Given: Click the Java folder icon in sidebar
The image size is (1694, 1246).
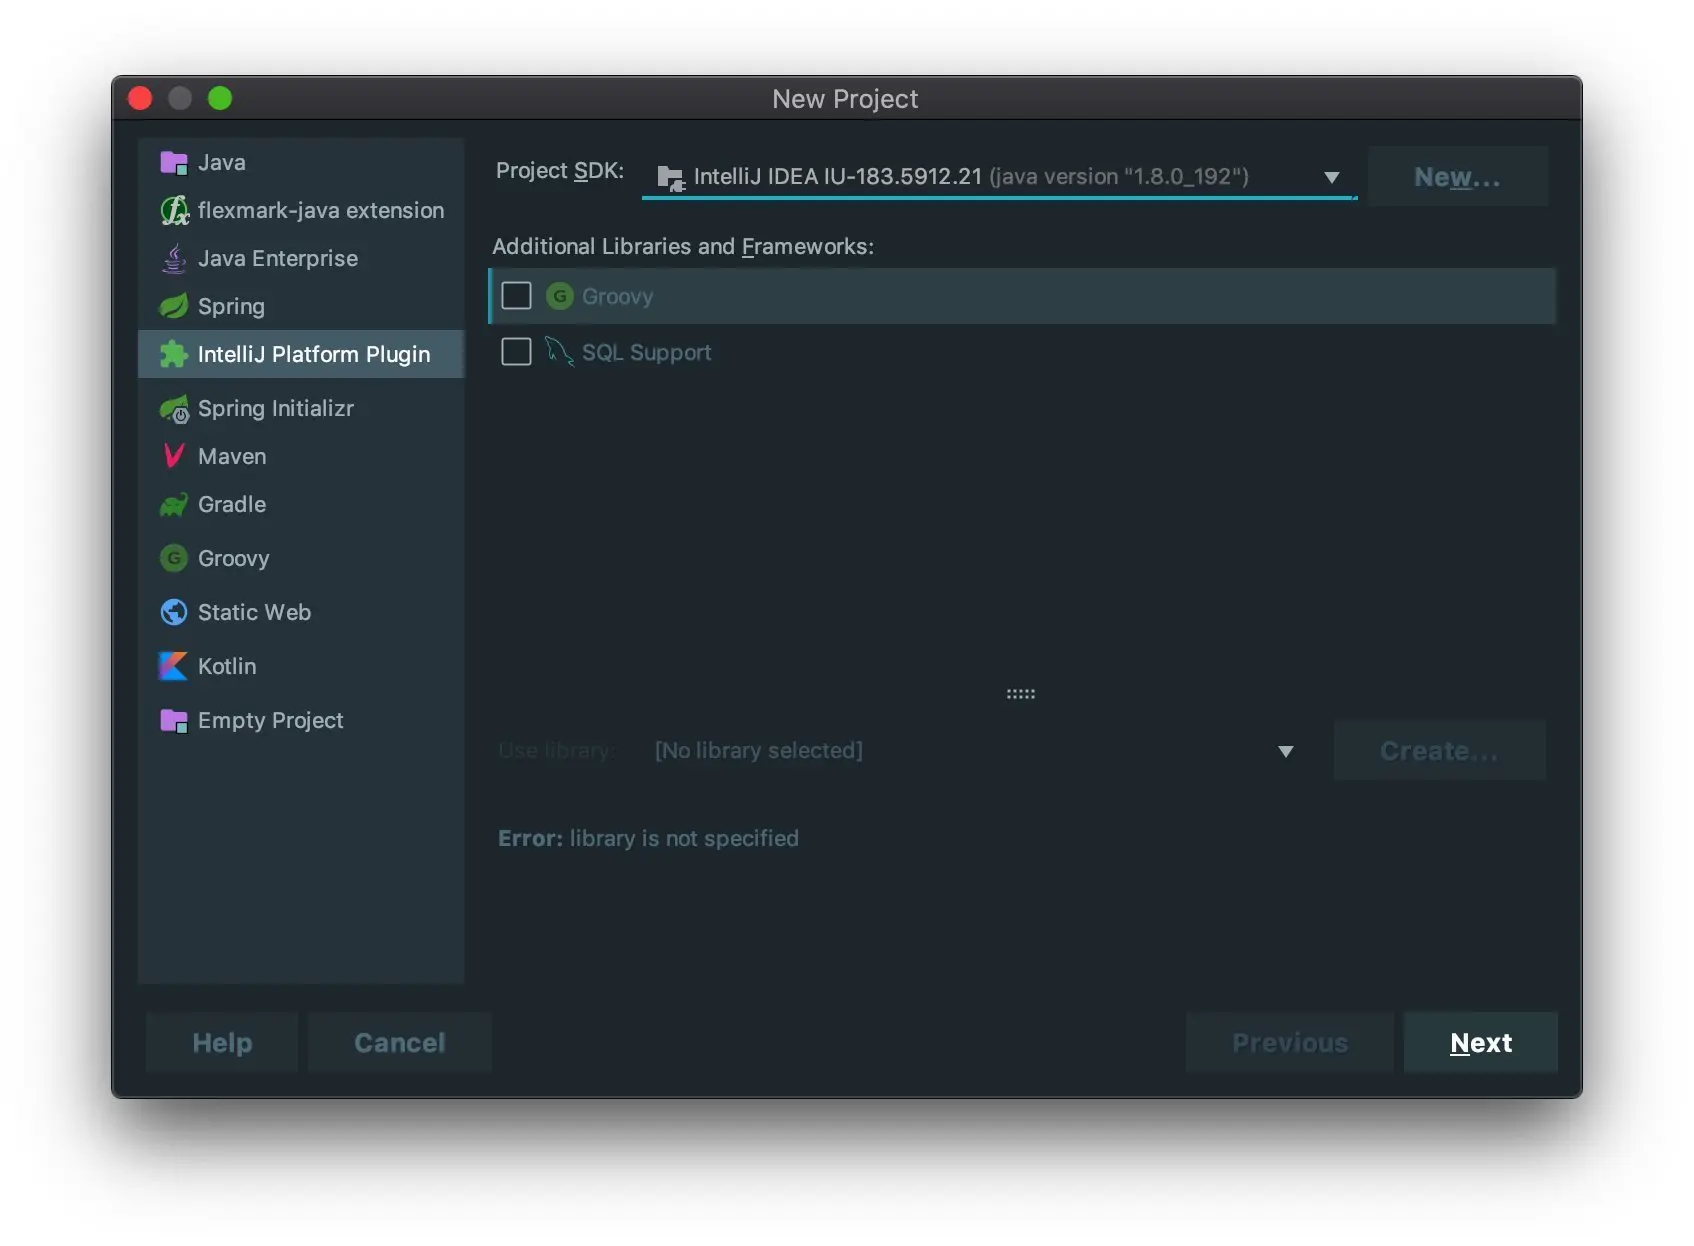Looking at the screenshot, I should click(174, 163).
